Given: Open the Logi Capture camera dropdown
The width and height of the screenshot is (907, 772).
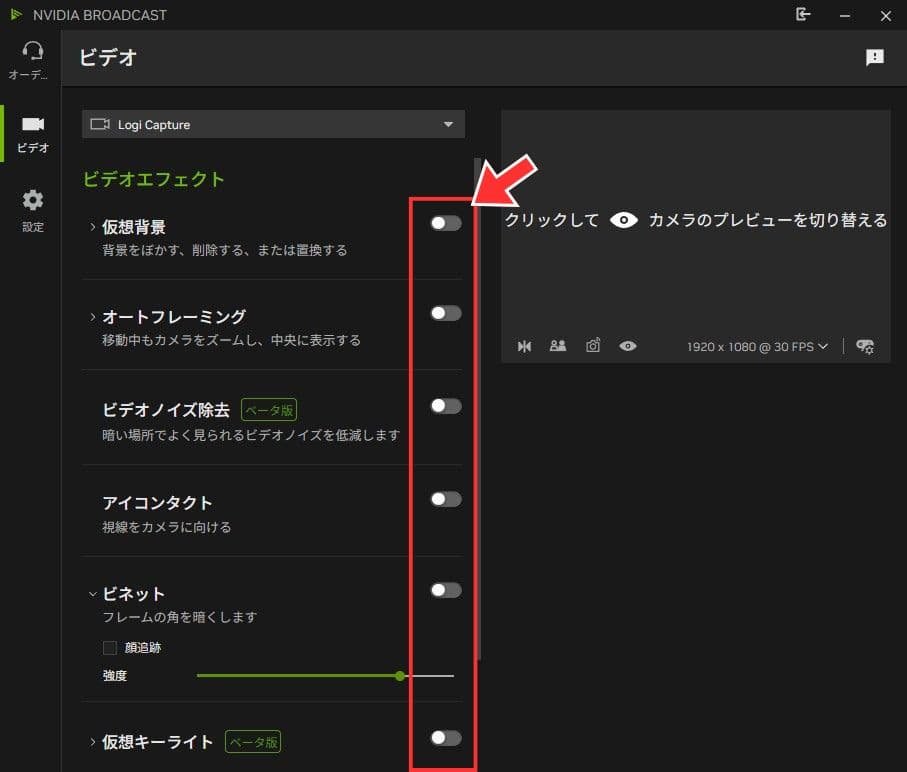Looking at the screenshot, I should (273, 124).
